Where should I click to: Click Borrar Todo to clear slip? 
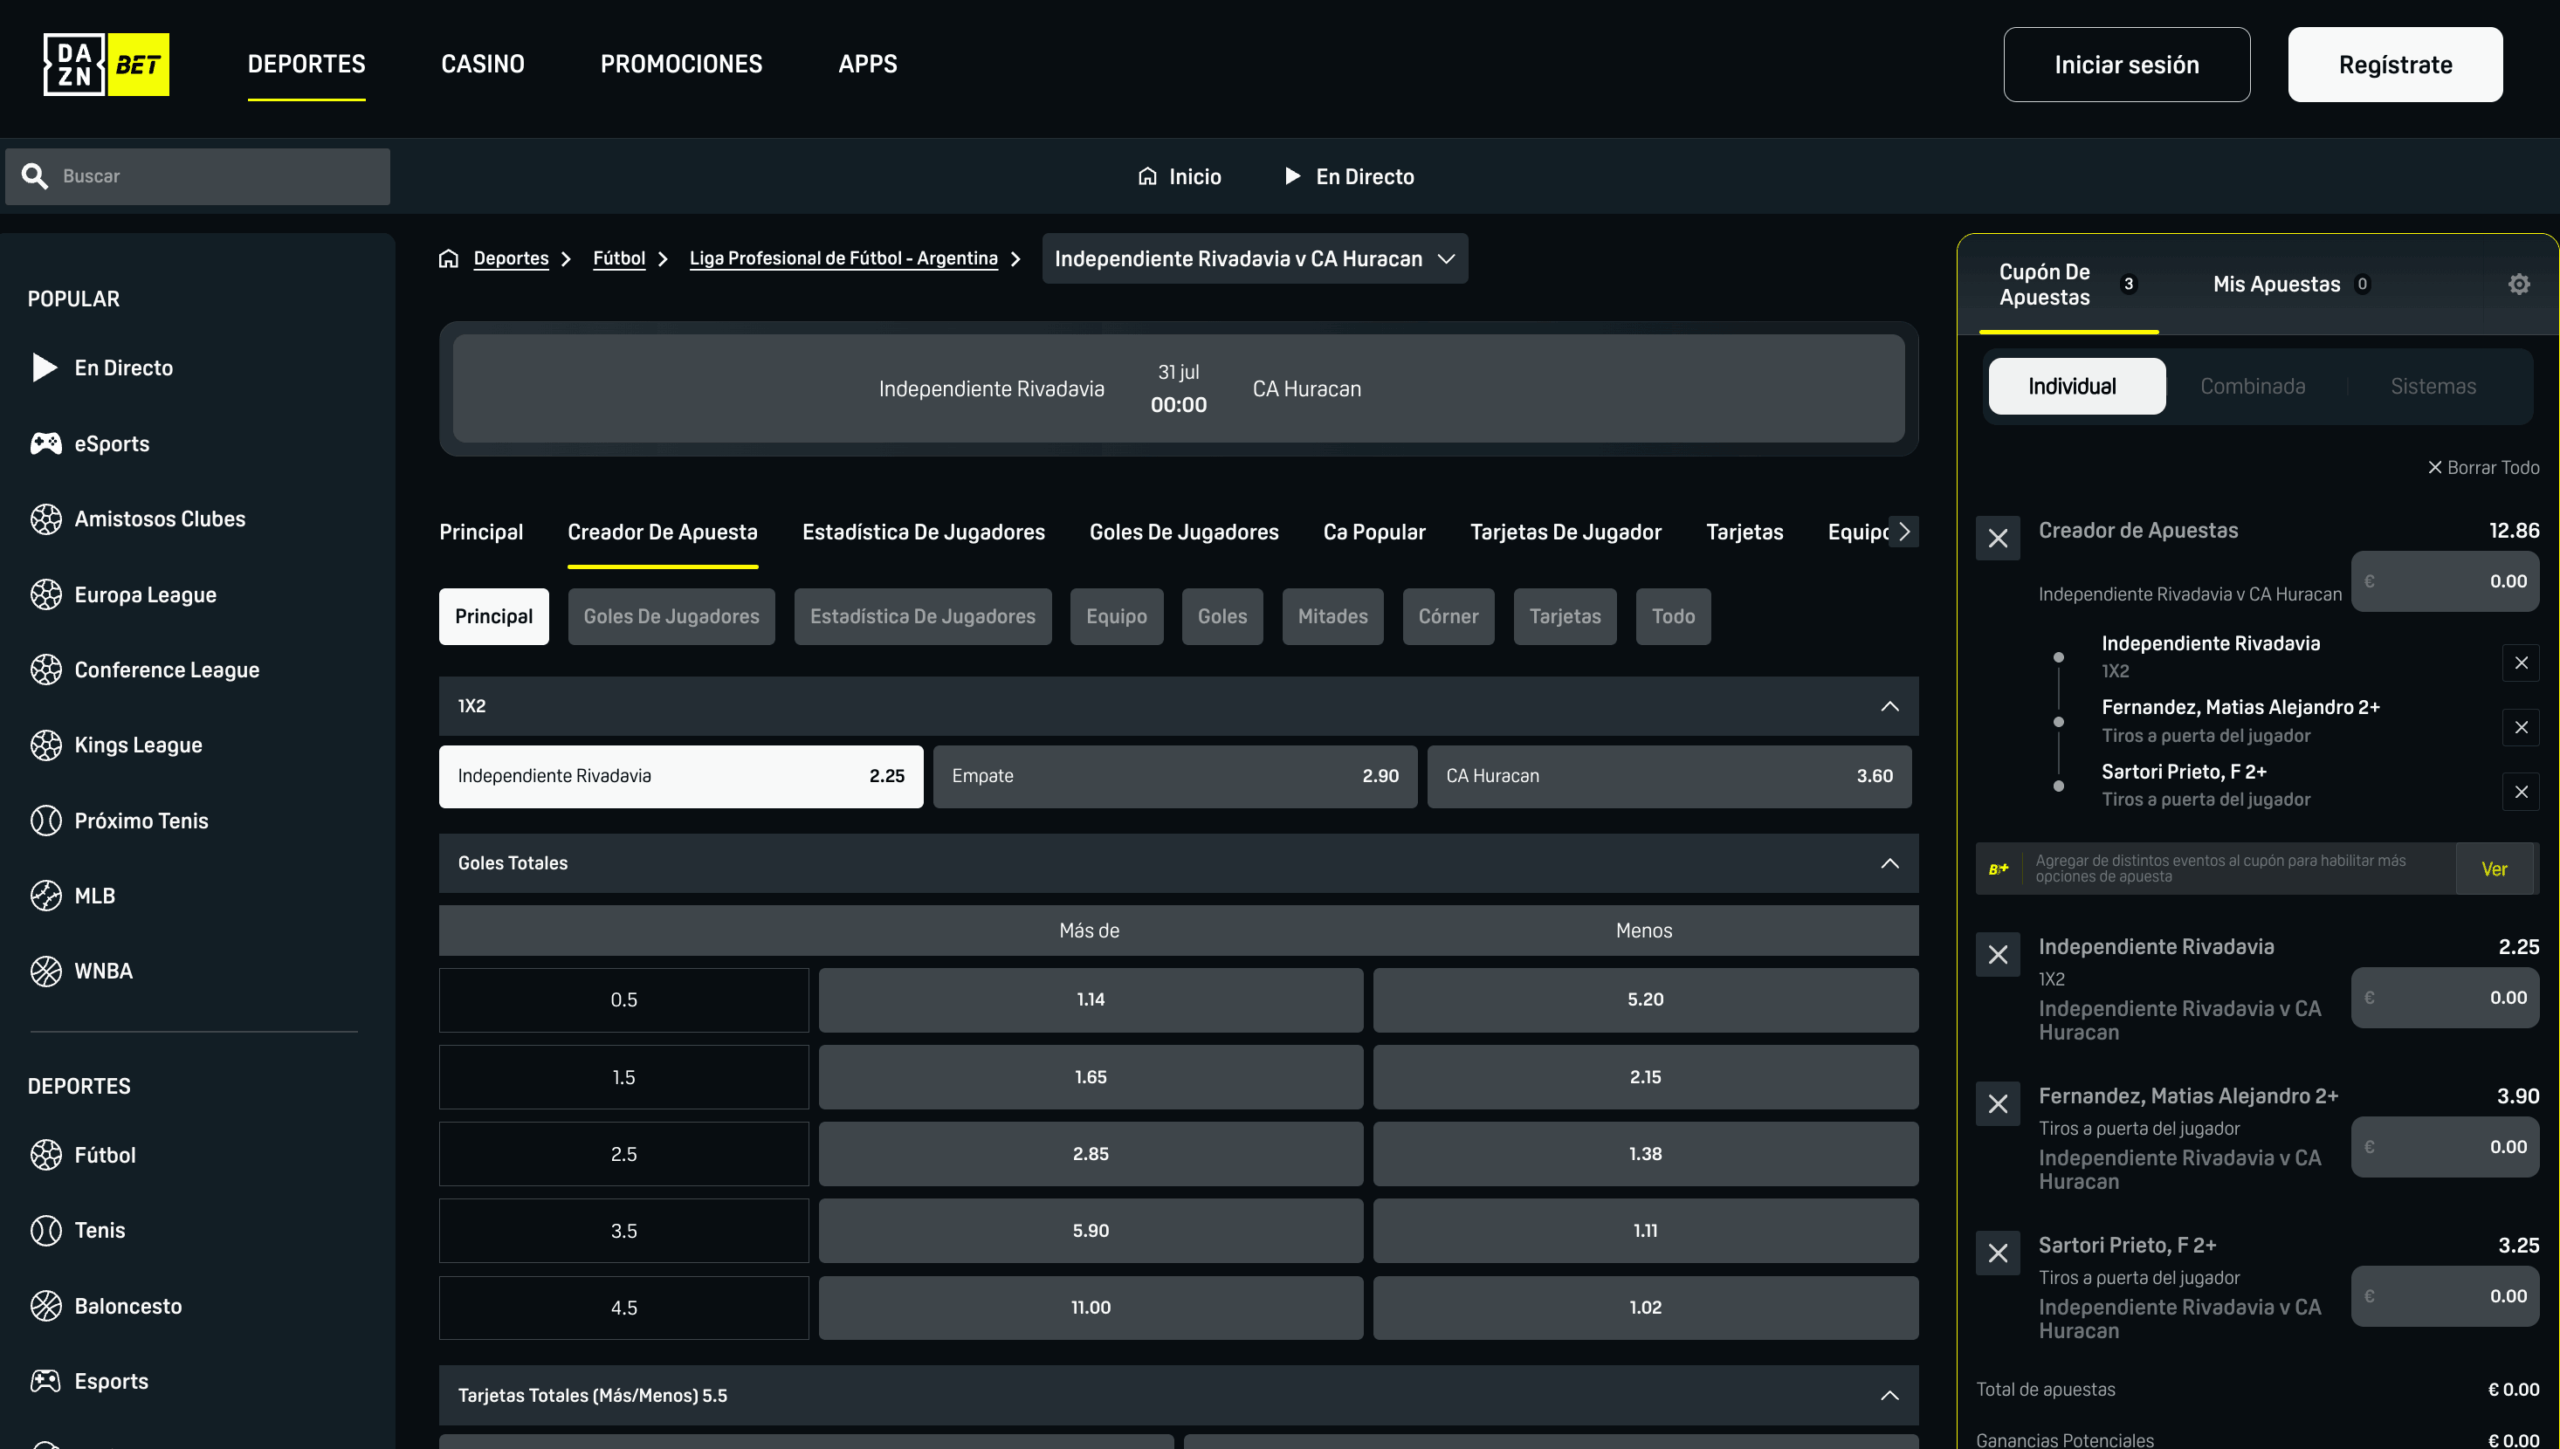2484,467
